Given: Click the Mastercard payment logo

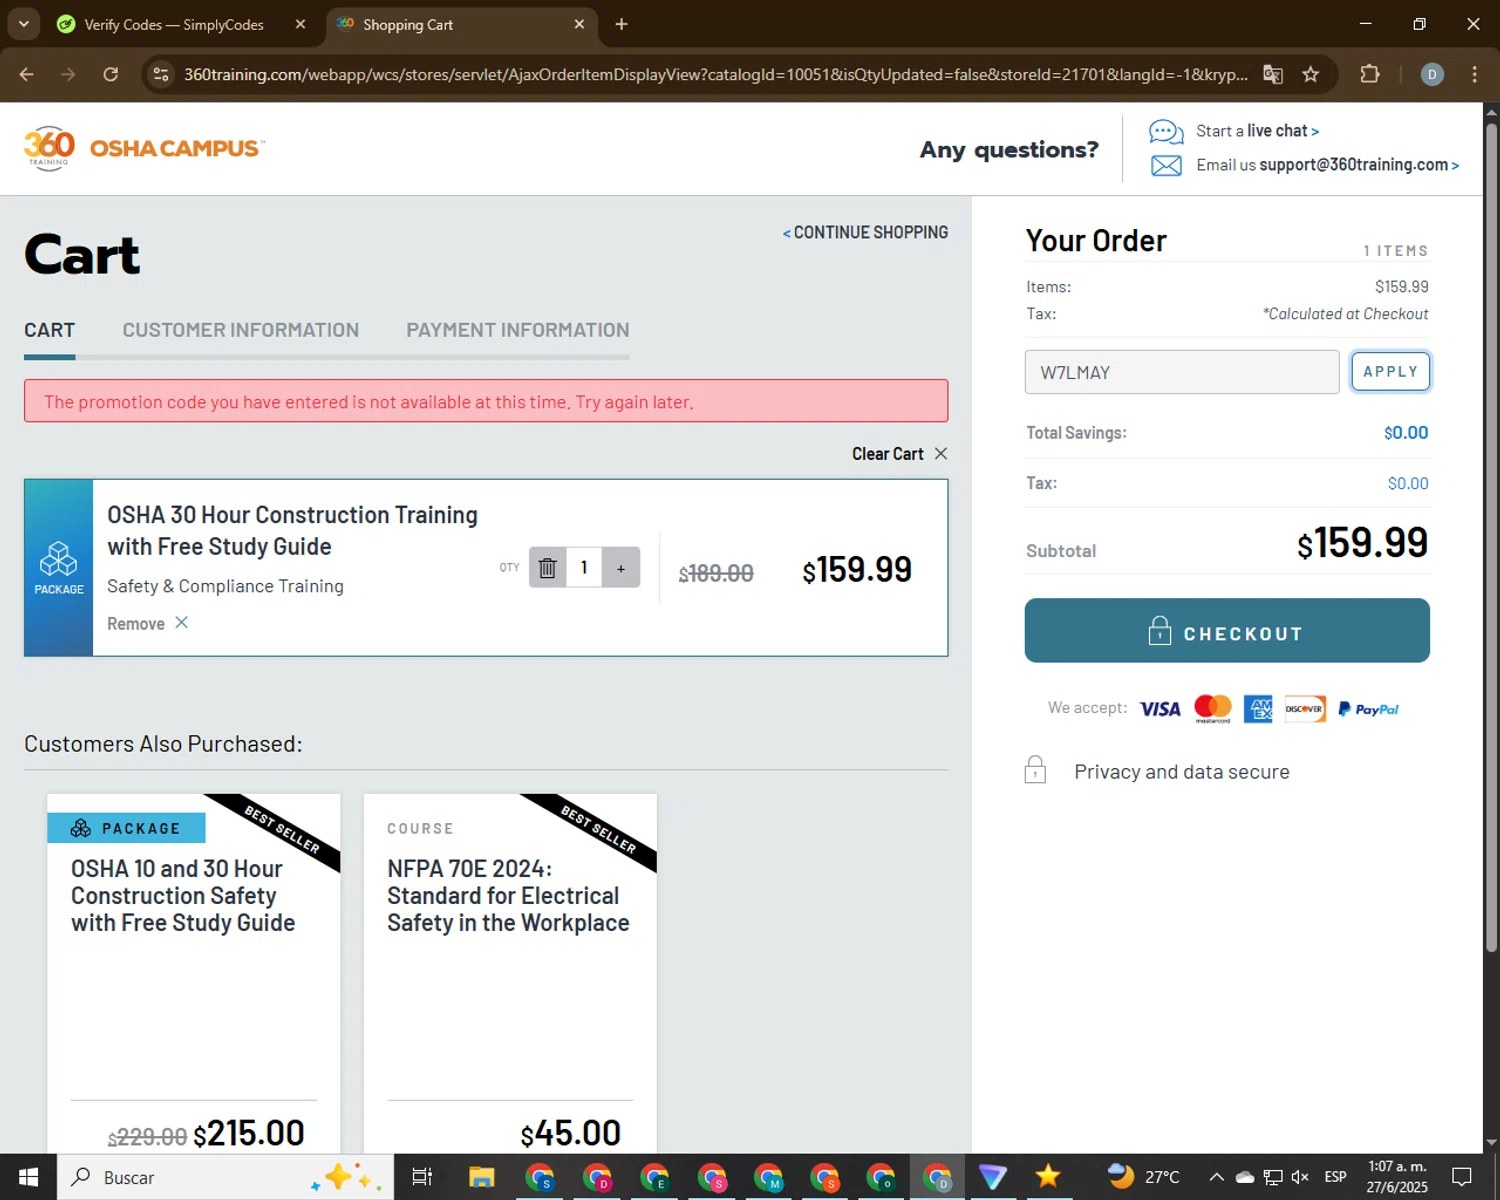Looking at the screenshot, I should click(1212, 709).
